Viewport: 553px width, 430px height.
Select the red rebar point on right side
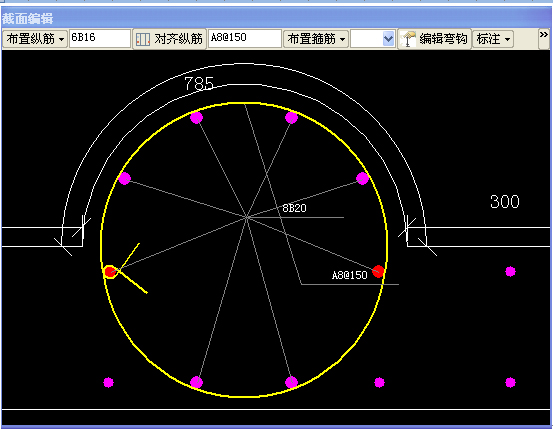(x=378, y=271)
